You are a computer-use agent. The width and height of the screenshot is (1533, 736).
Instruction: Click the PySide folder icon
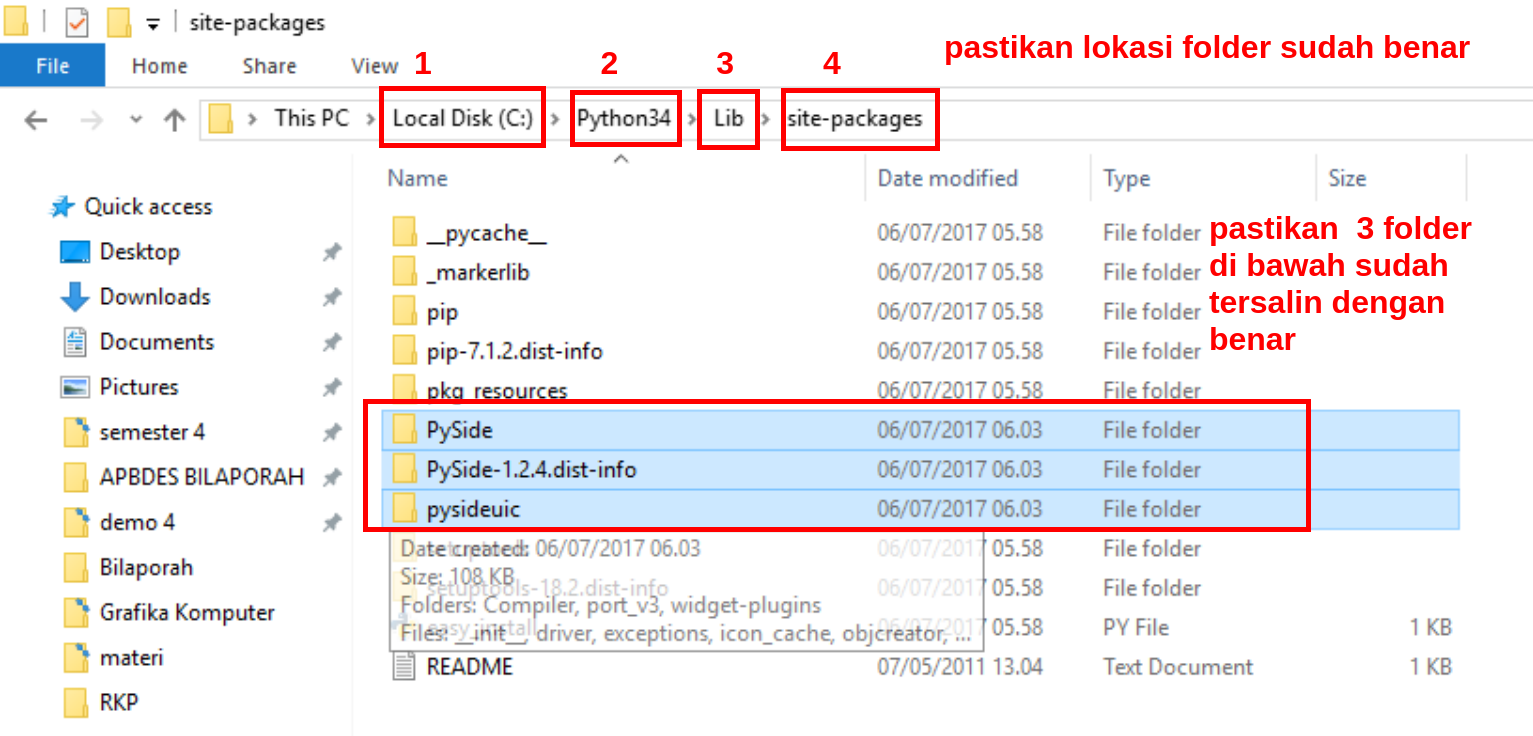pos(404,430)
